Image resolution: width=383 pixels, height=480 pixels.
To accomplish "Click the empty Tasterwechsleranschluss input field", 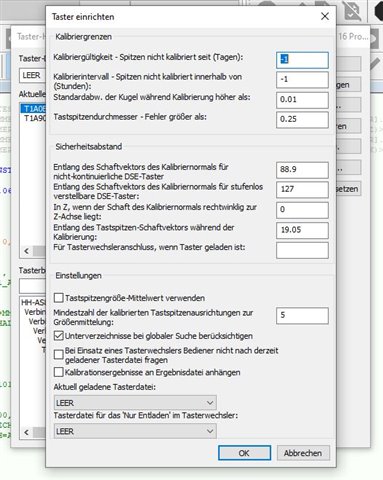I will [x=302, y=250].
